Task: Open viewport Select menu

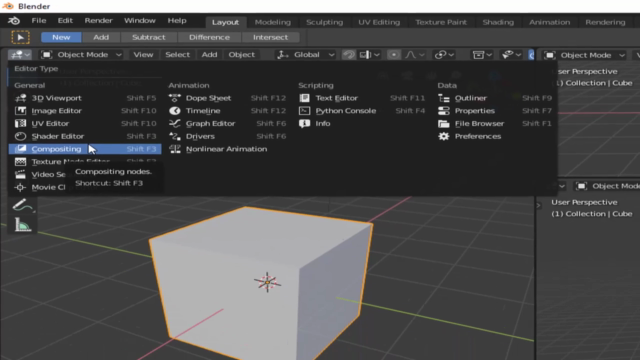Action: coord(177,54)
